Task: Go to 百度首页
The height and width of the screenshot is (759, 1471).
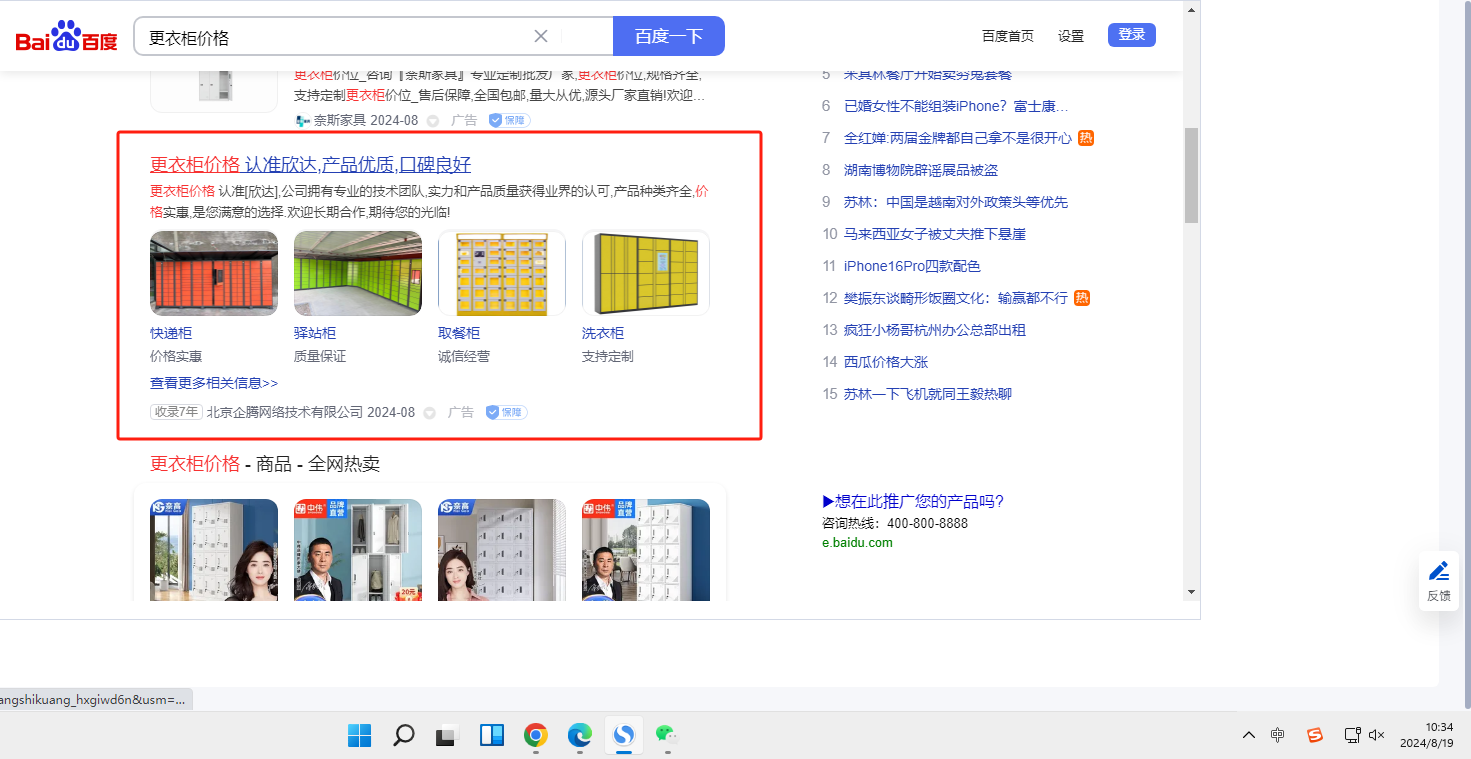Action: 1008,36
